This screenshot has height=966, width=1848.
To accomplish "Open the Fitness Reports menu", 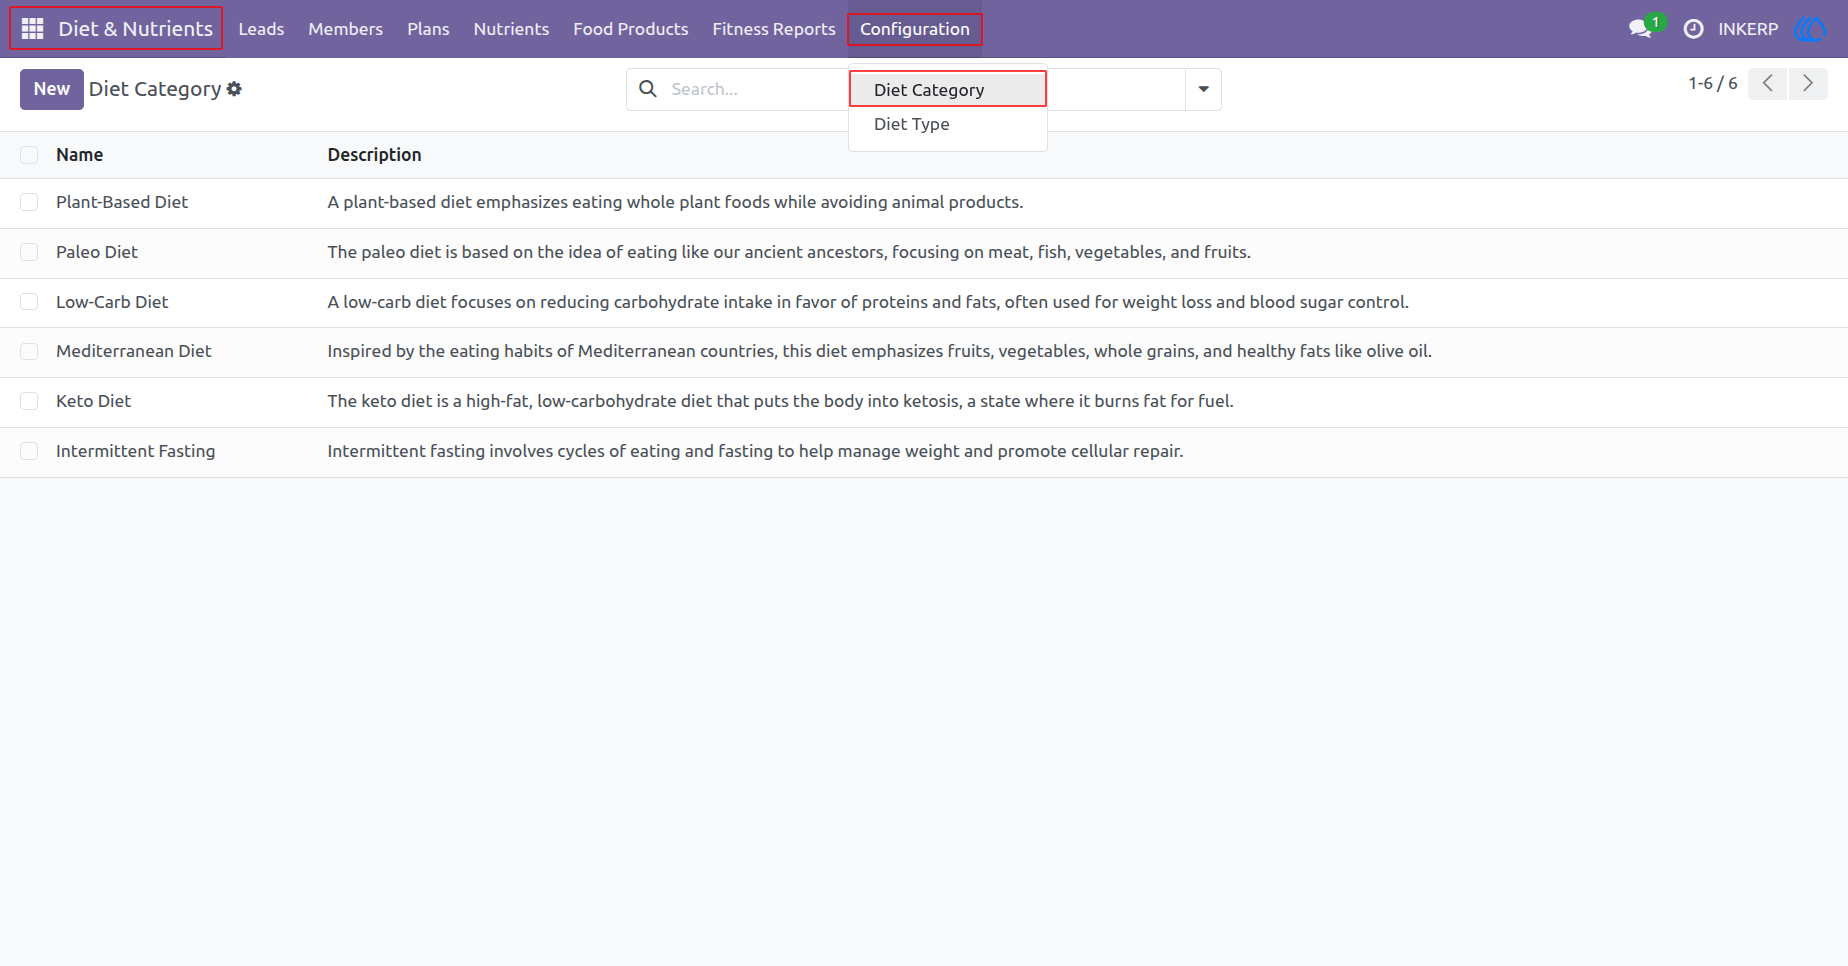I will (x=773, y=29).
